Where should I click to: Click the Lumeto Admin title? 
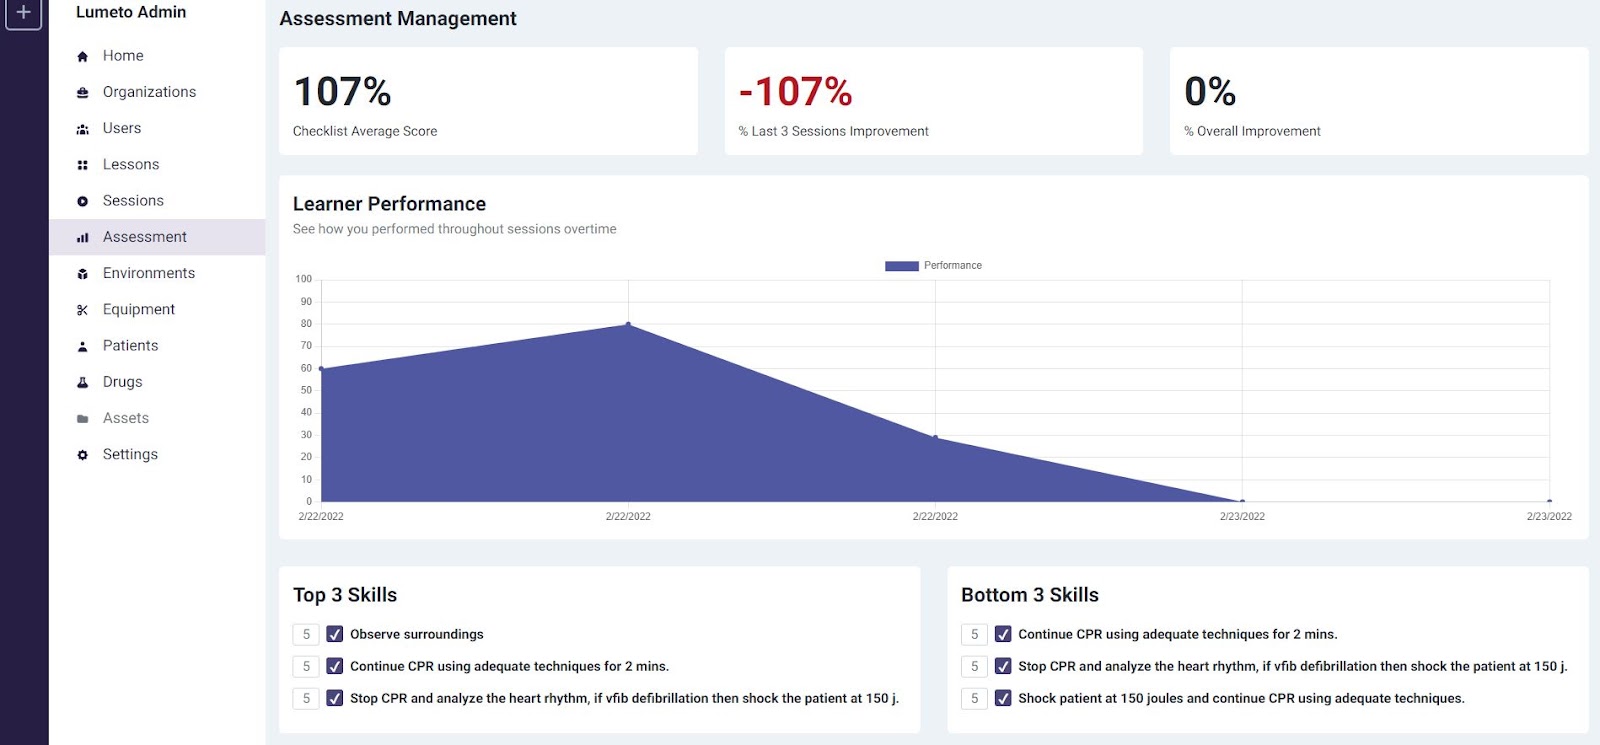pos(131,12)
